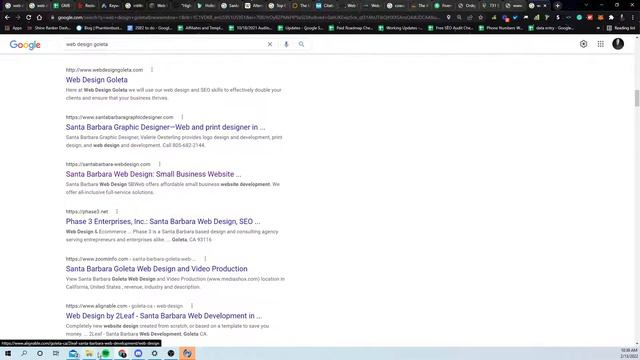Click the taskbar clock and date
This screenshot has width=640, height=360.
tap(629, 353)
